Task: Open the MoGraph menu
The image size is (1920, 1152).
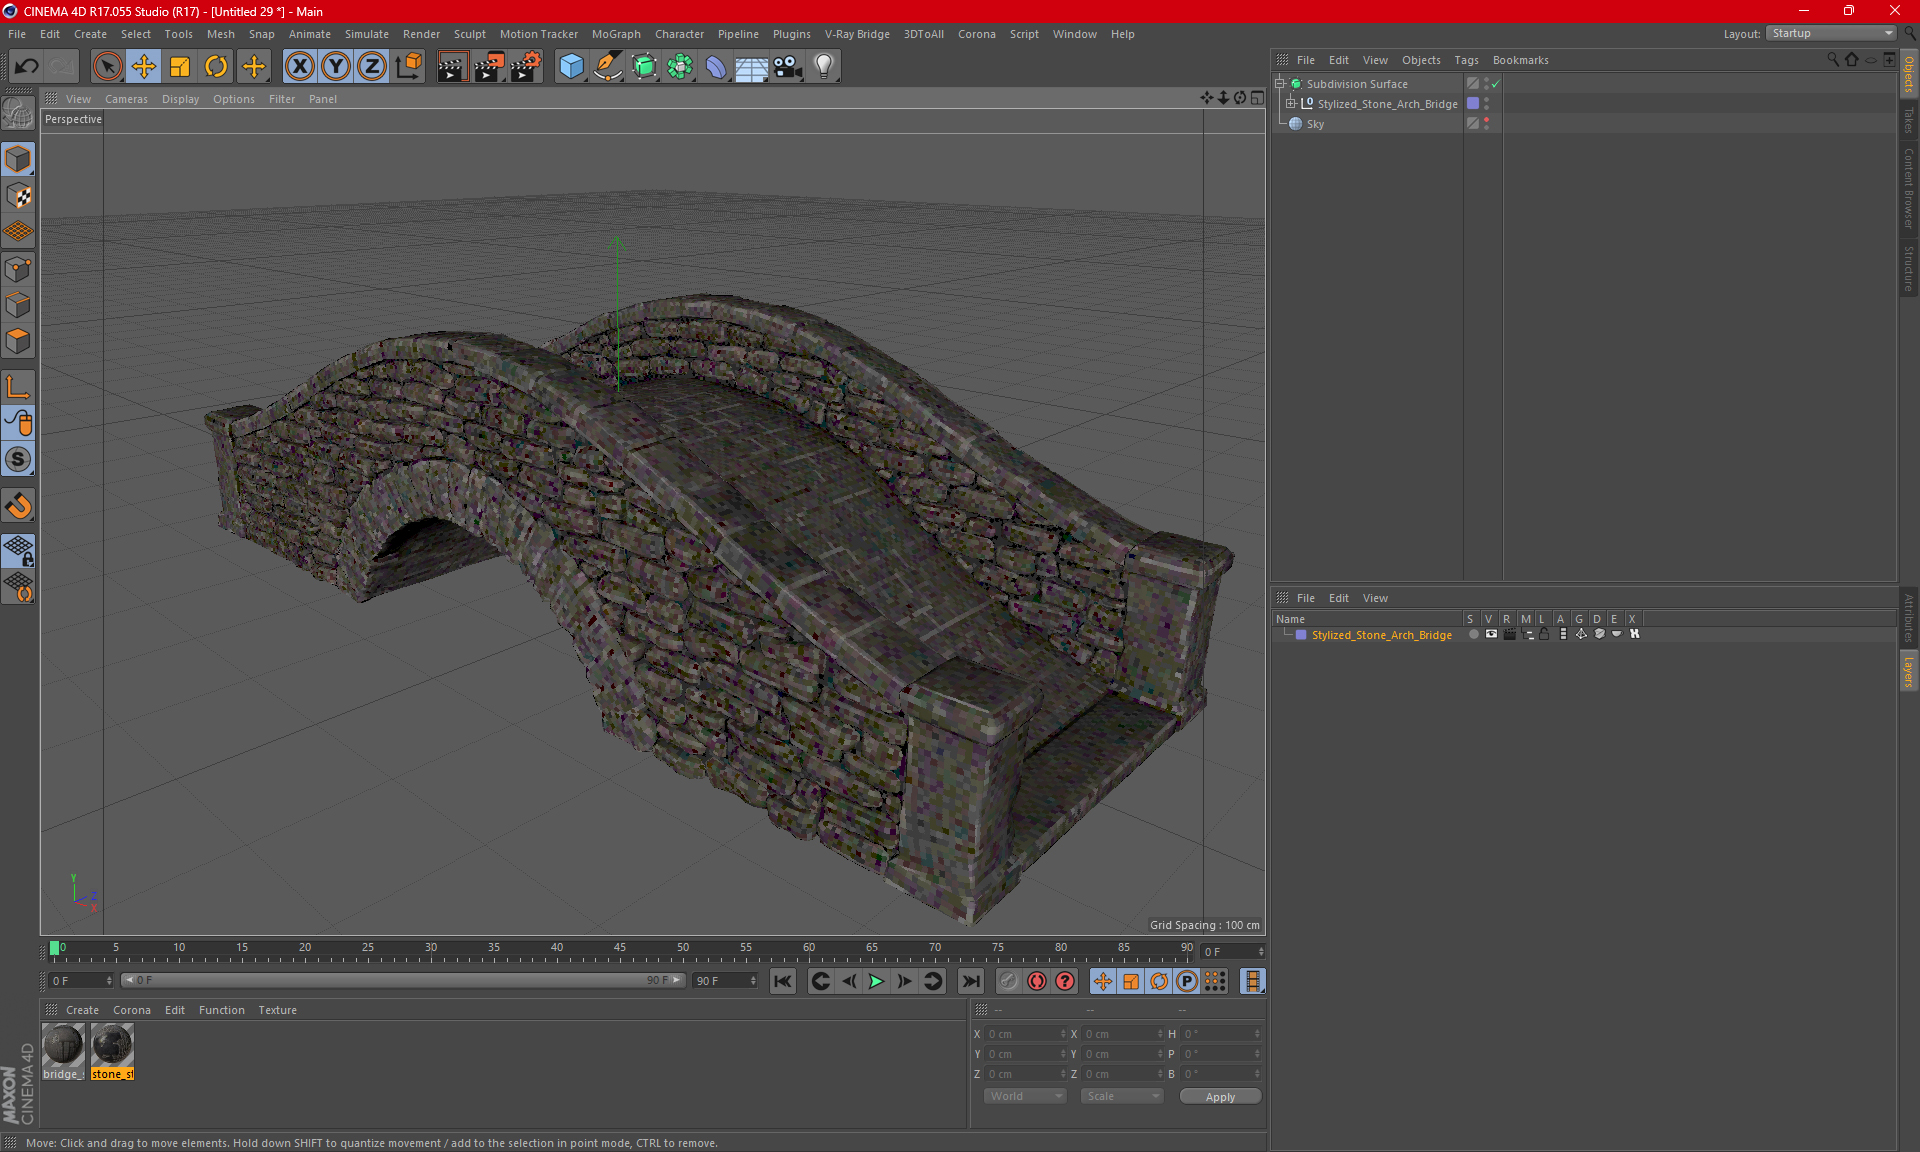Action: [616, 34]
